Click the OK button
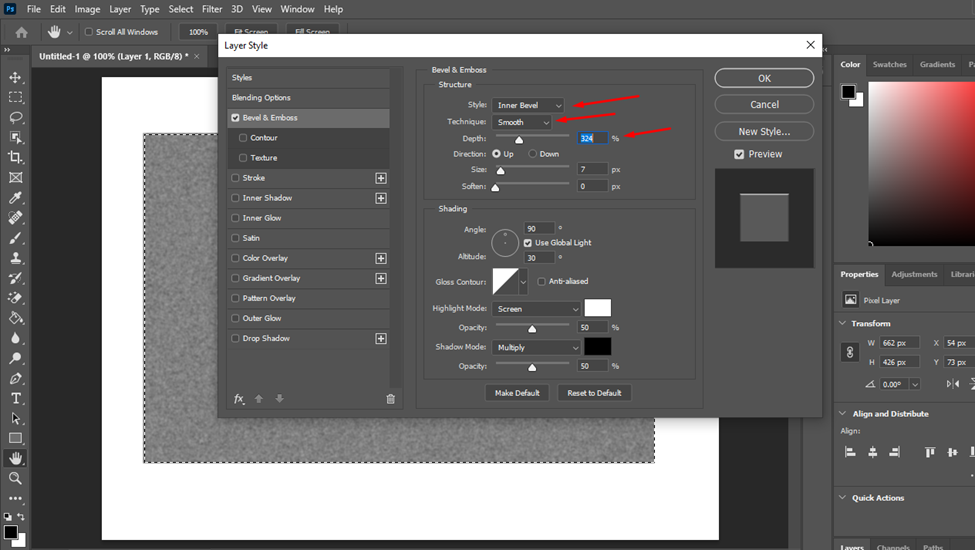This screenshot has height=550, width=975. pos(764,78)
